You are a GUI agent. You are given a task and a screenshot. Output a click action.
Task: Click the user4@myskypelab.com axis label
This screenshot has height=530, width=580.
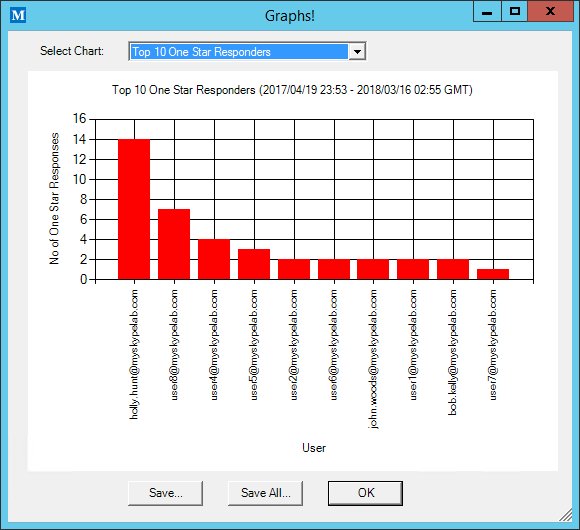214,345
